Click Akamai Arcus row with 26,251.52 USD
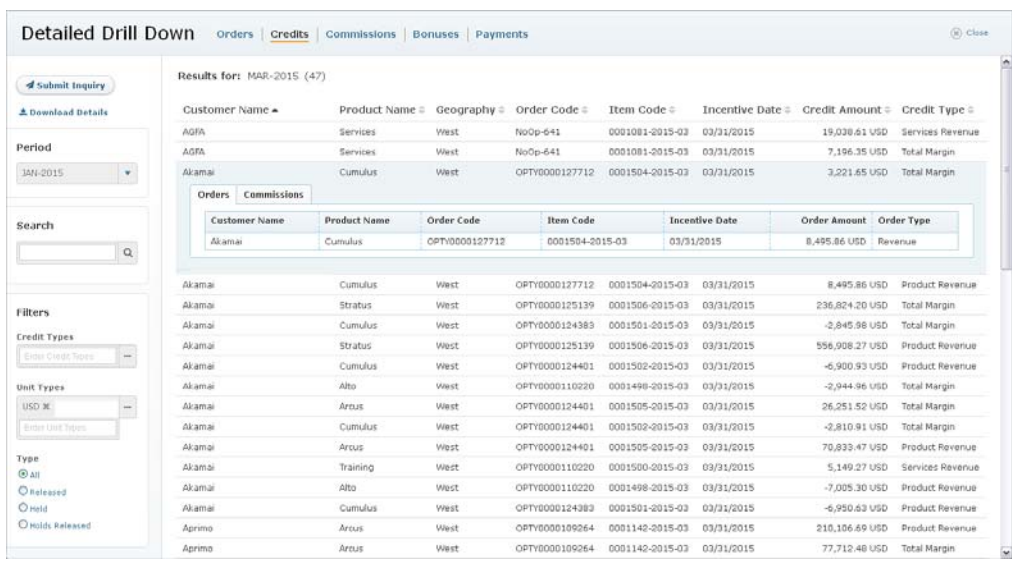Screen dimensions: 1024x566 [x=581, y=407]
